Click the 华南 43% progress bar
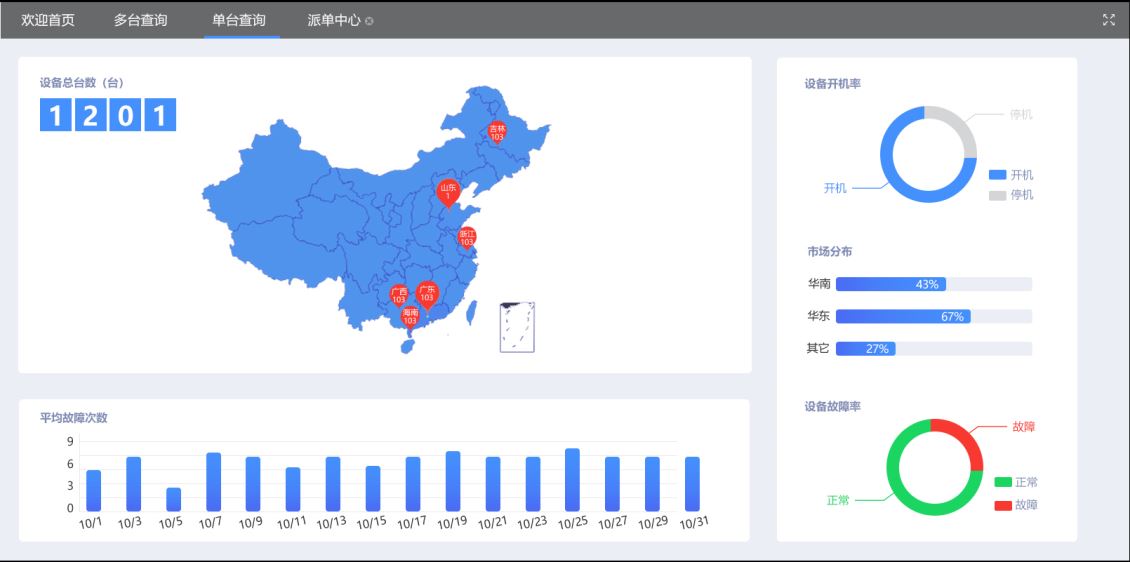The image size is (1130, 562). (890, 284)
